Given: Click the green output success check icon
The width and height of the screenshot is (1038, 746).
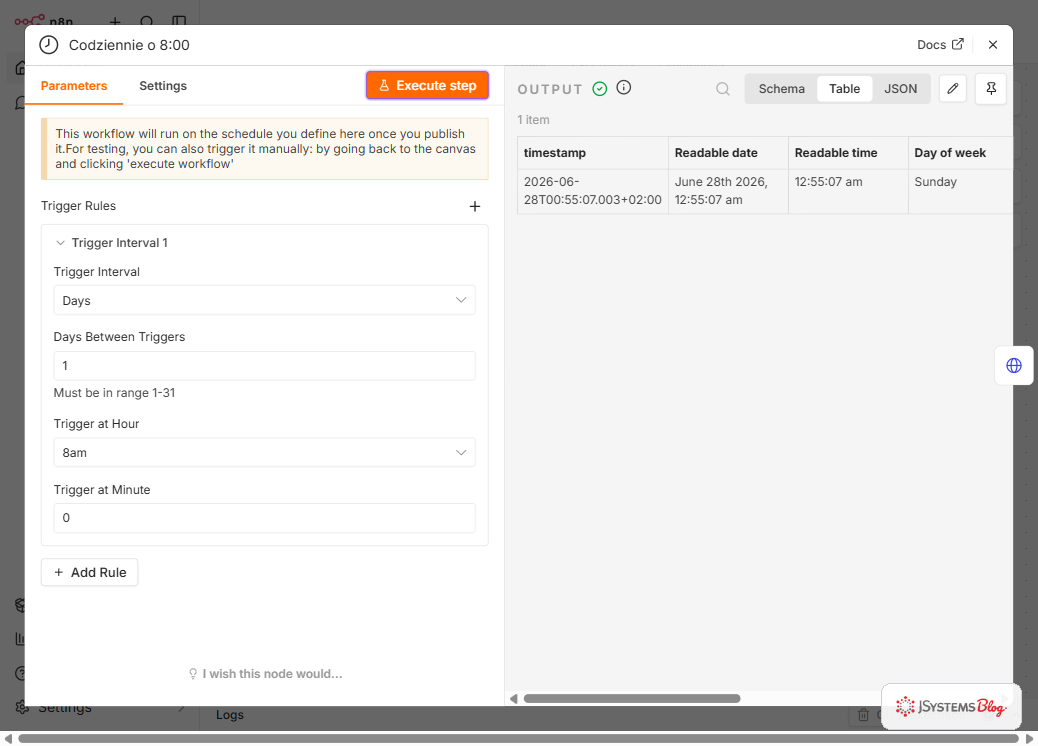Looking at the screenshot, I should pos(600,89).
